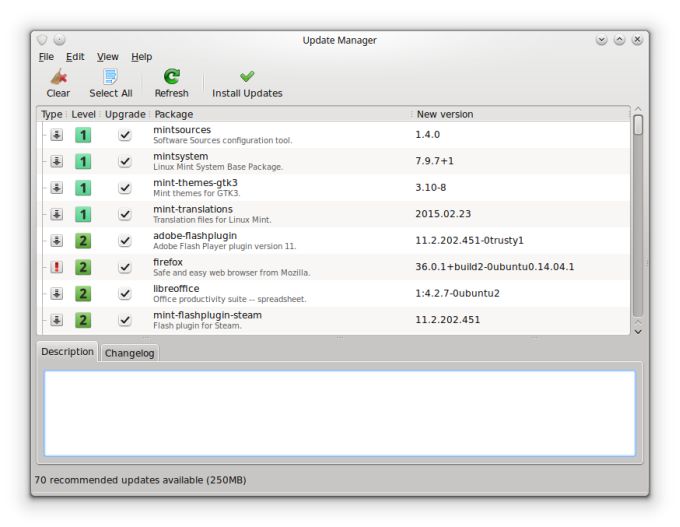
Task: Click the red security type icon for firefox
Action: pyautogui.click(x=57, y=267)
